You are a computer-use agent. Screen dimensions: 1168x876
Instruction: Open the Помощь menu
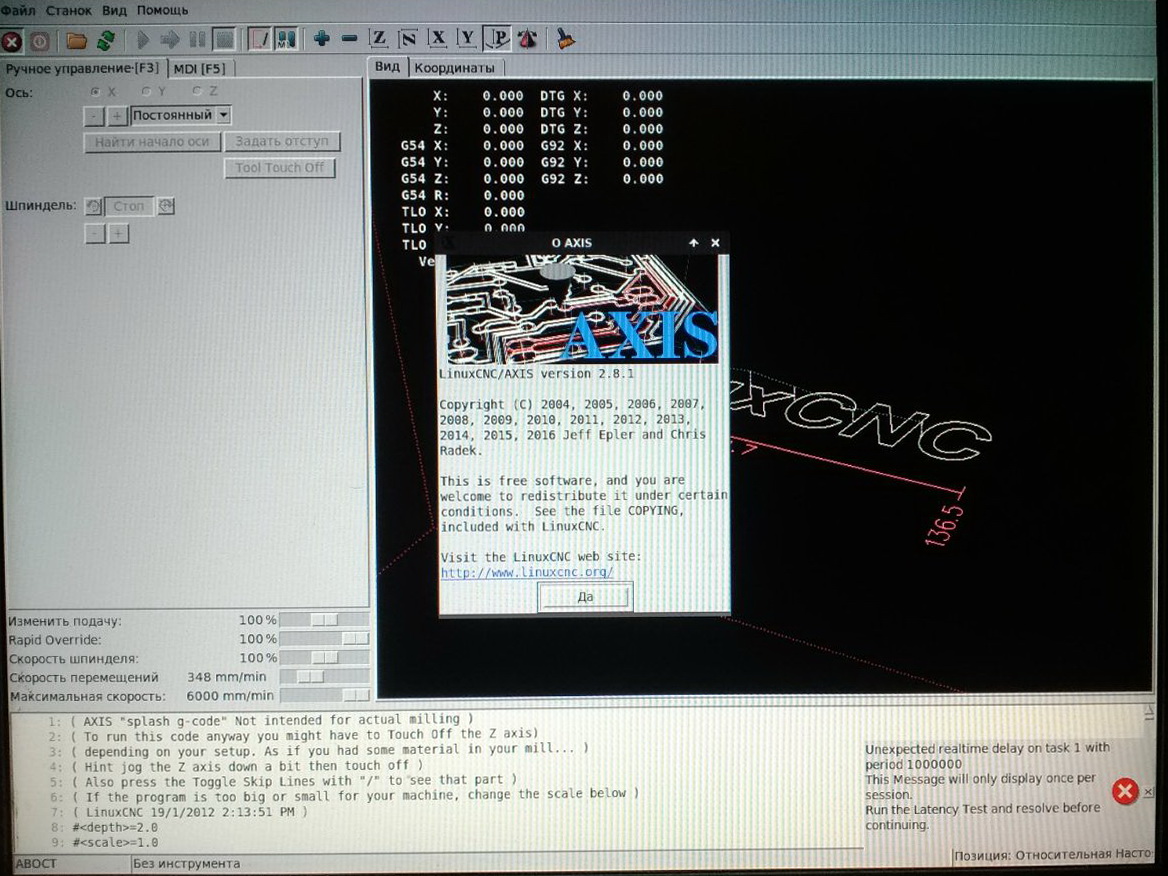(162, 10)
